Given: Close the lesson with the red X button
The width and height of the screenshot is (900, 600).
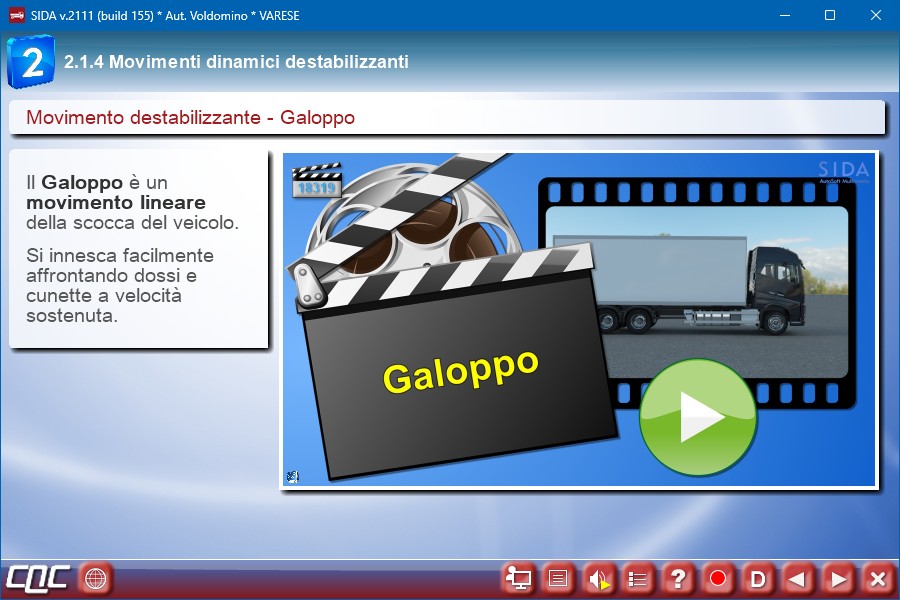Looking at the screenshot, I should (x=878, y=578).
